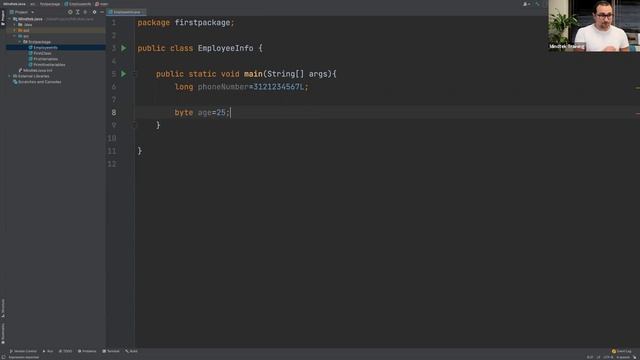Click the indent spaces indicator in status bar
The image size is (640, 360).
pyautogui.click(x=623, y=358)
